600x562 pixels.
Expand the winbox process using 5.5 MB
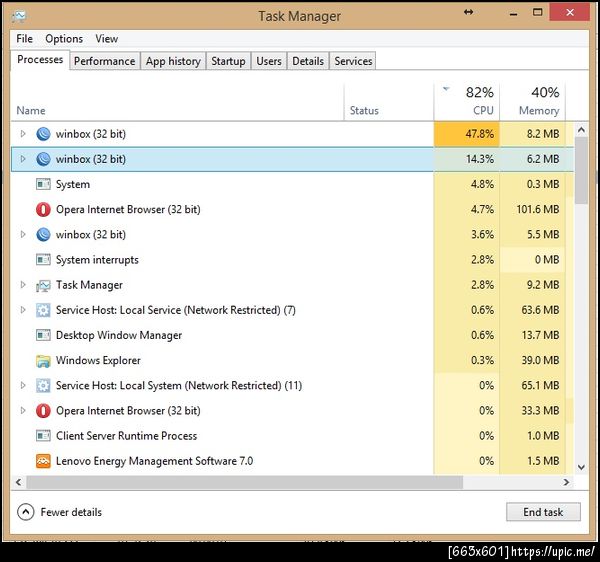(x=23, y=235)
